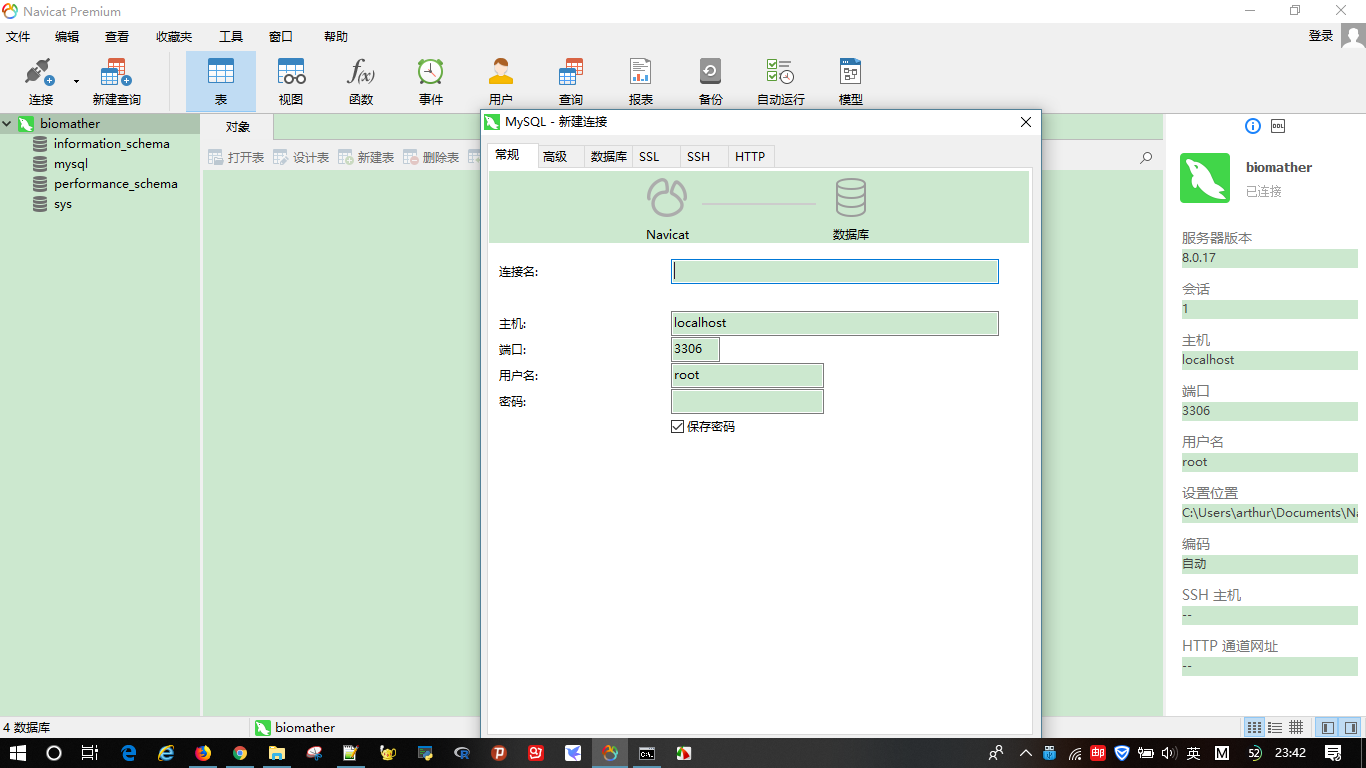This screenshot has width=1366, height=768.
Task: Toggle the left navigation pane button
Action: [1328, 727]
